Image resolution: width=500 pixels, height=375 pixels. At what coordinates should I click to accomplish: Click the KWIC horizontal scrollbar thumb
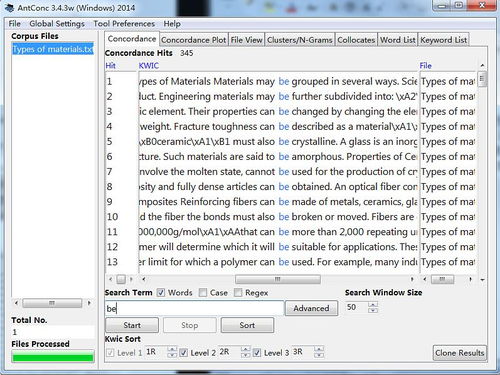278,279
